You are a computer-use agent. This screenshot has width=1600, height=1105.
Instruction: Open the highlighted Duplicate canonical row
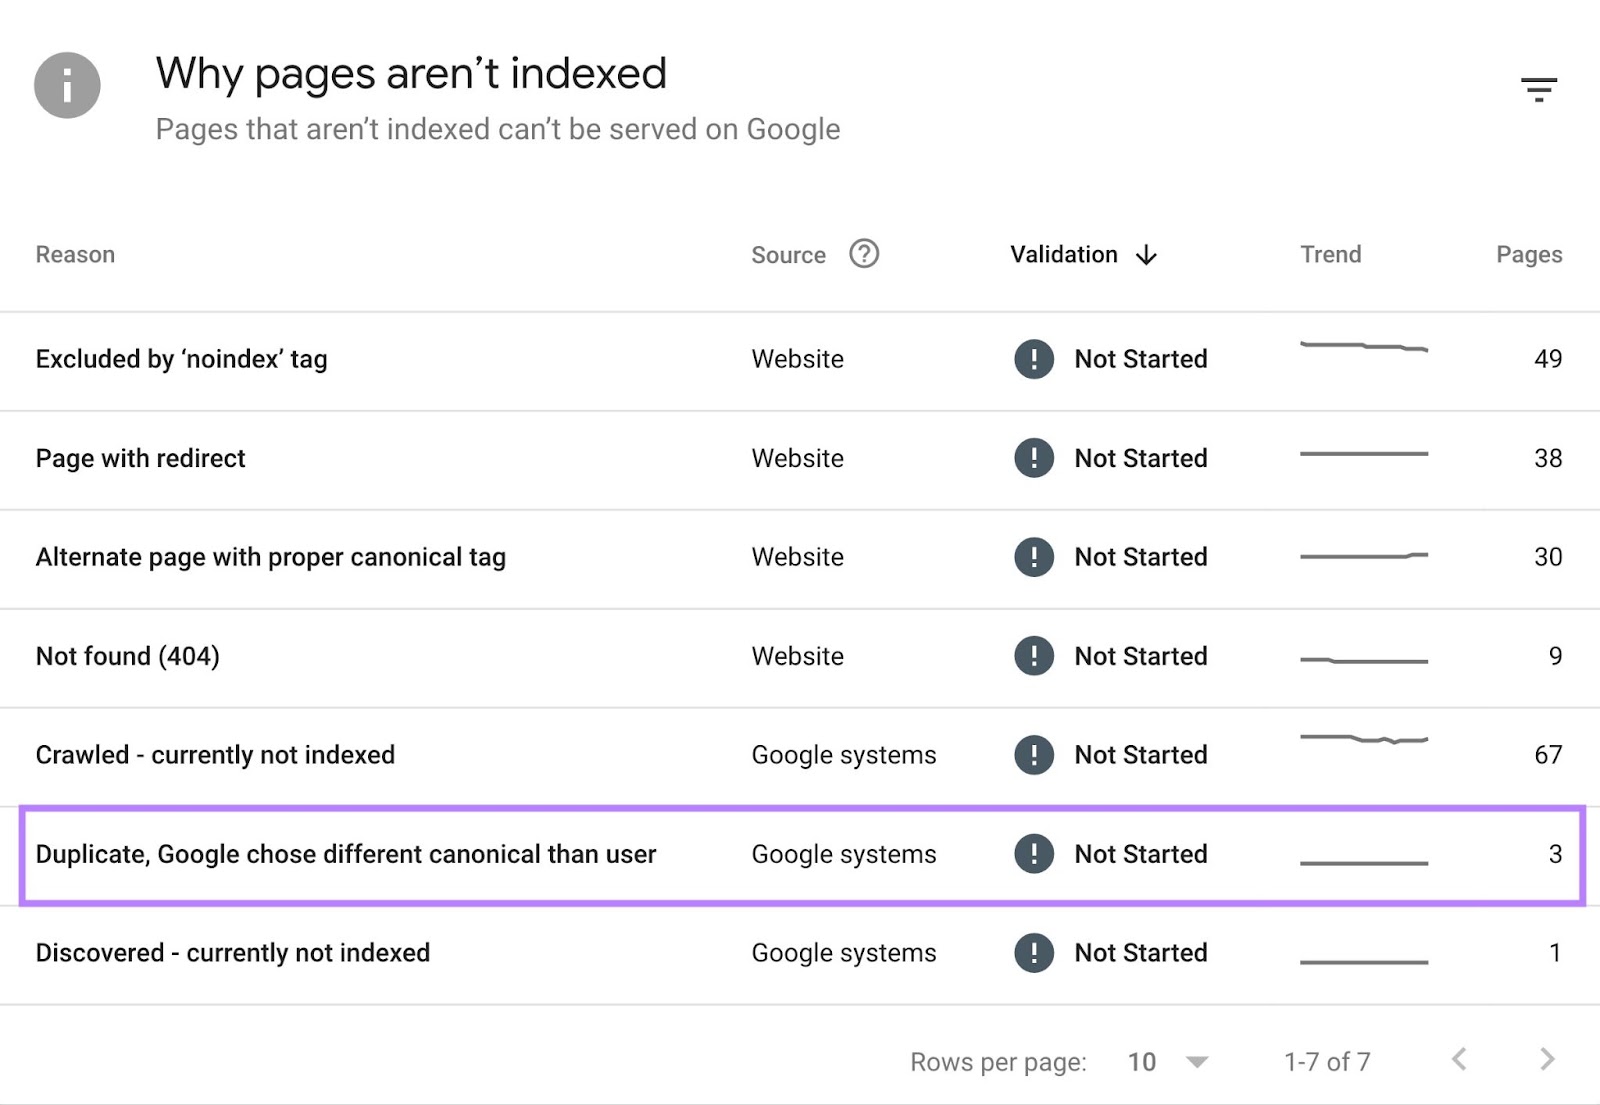click(345, 855)
